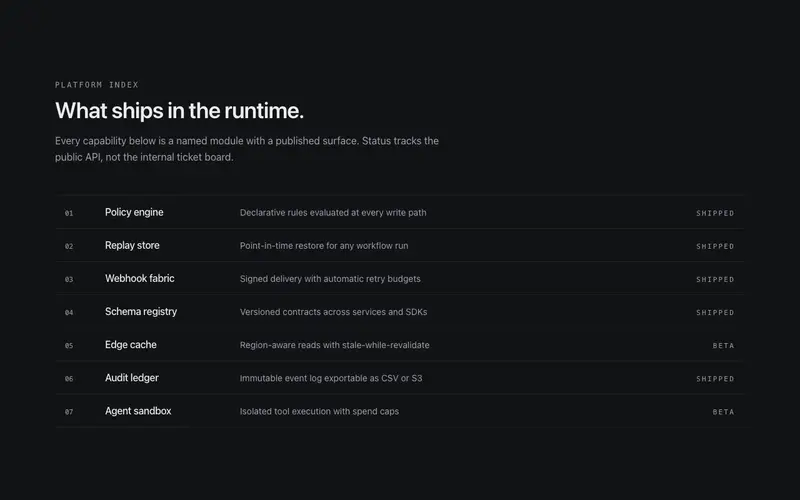
Task: Click Immutable event log exportable as CSV or S3
Action: tap(331, 379)
